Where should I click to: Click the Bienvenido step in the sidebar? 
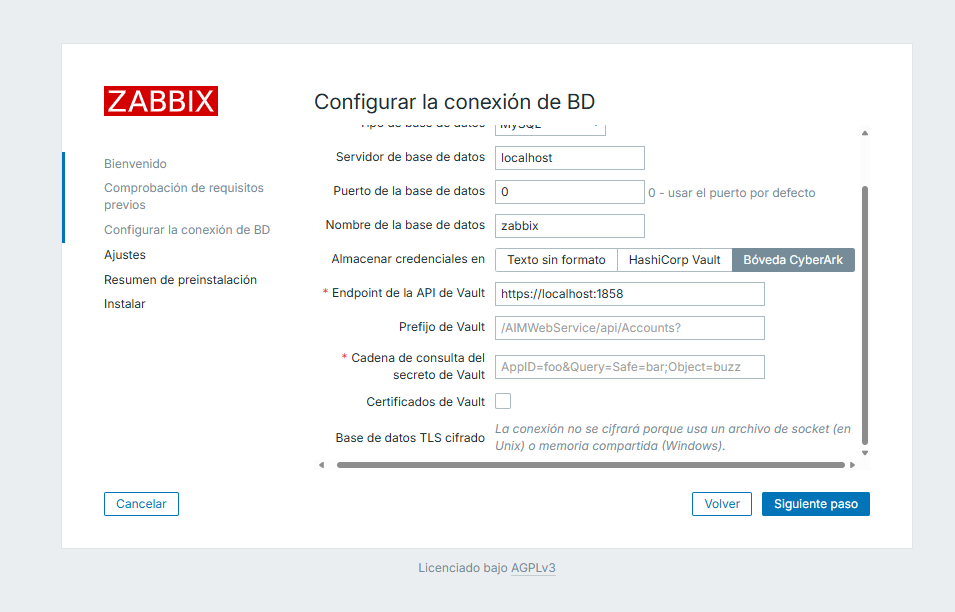(135, 164)
